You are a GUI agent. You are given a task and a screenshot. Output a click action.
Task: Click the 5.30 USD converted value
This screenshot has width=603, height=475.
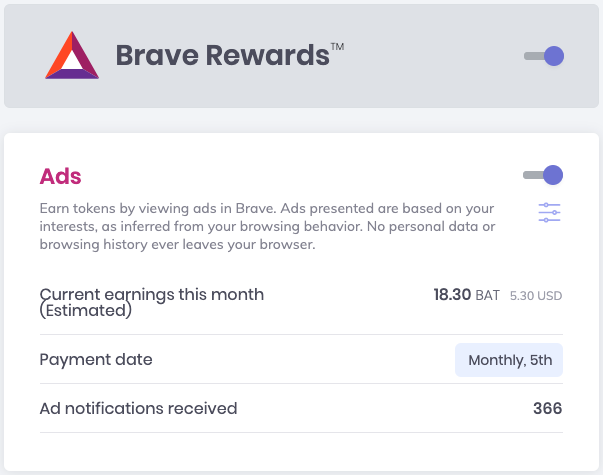[x=536, y=296]
